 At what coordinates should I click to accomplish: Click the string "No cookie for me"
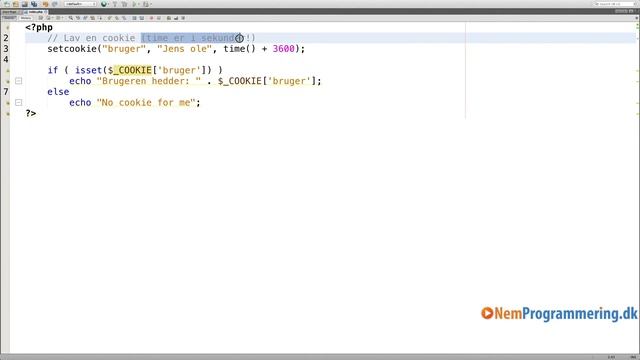click(146, 102)
